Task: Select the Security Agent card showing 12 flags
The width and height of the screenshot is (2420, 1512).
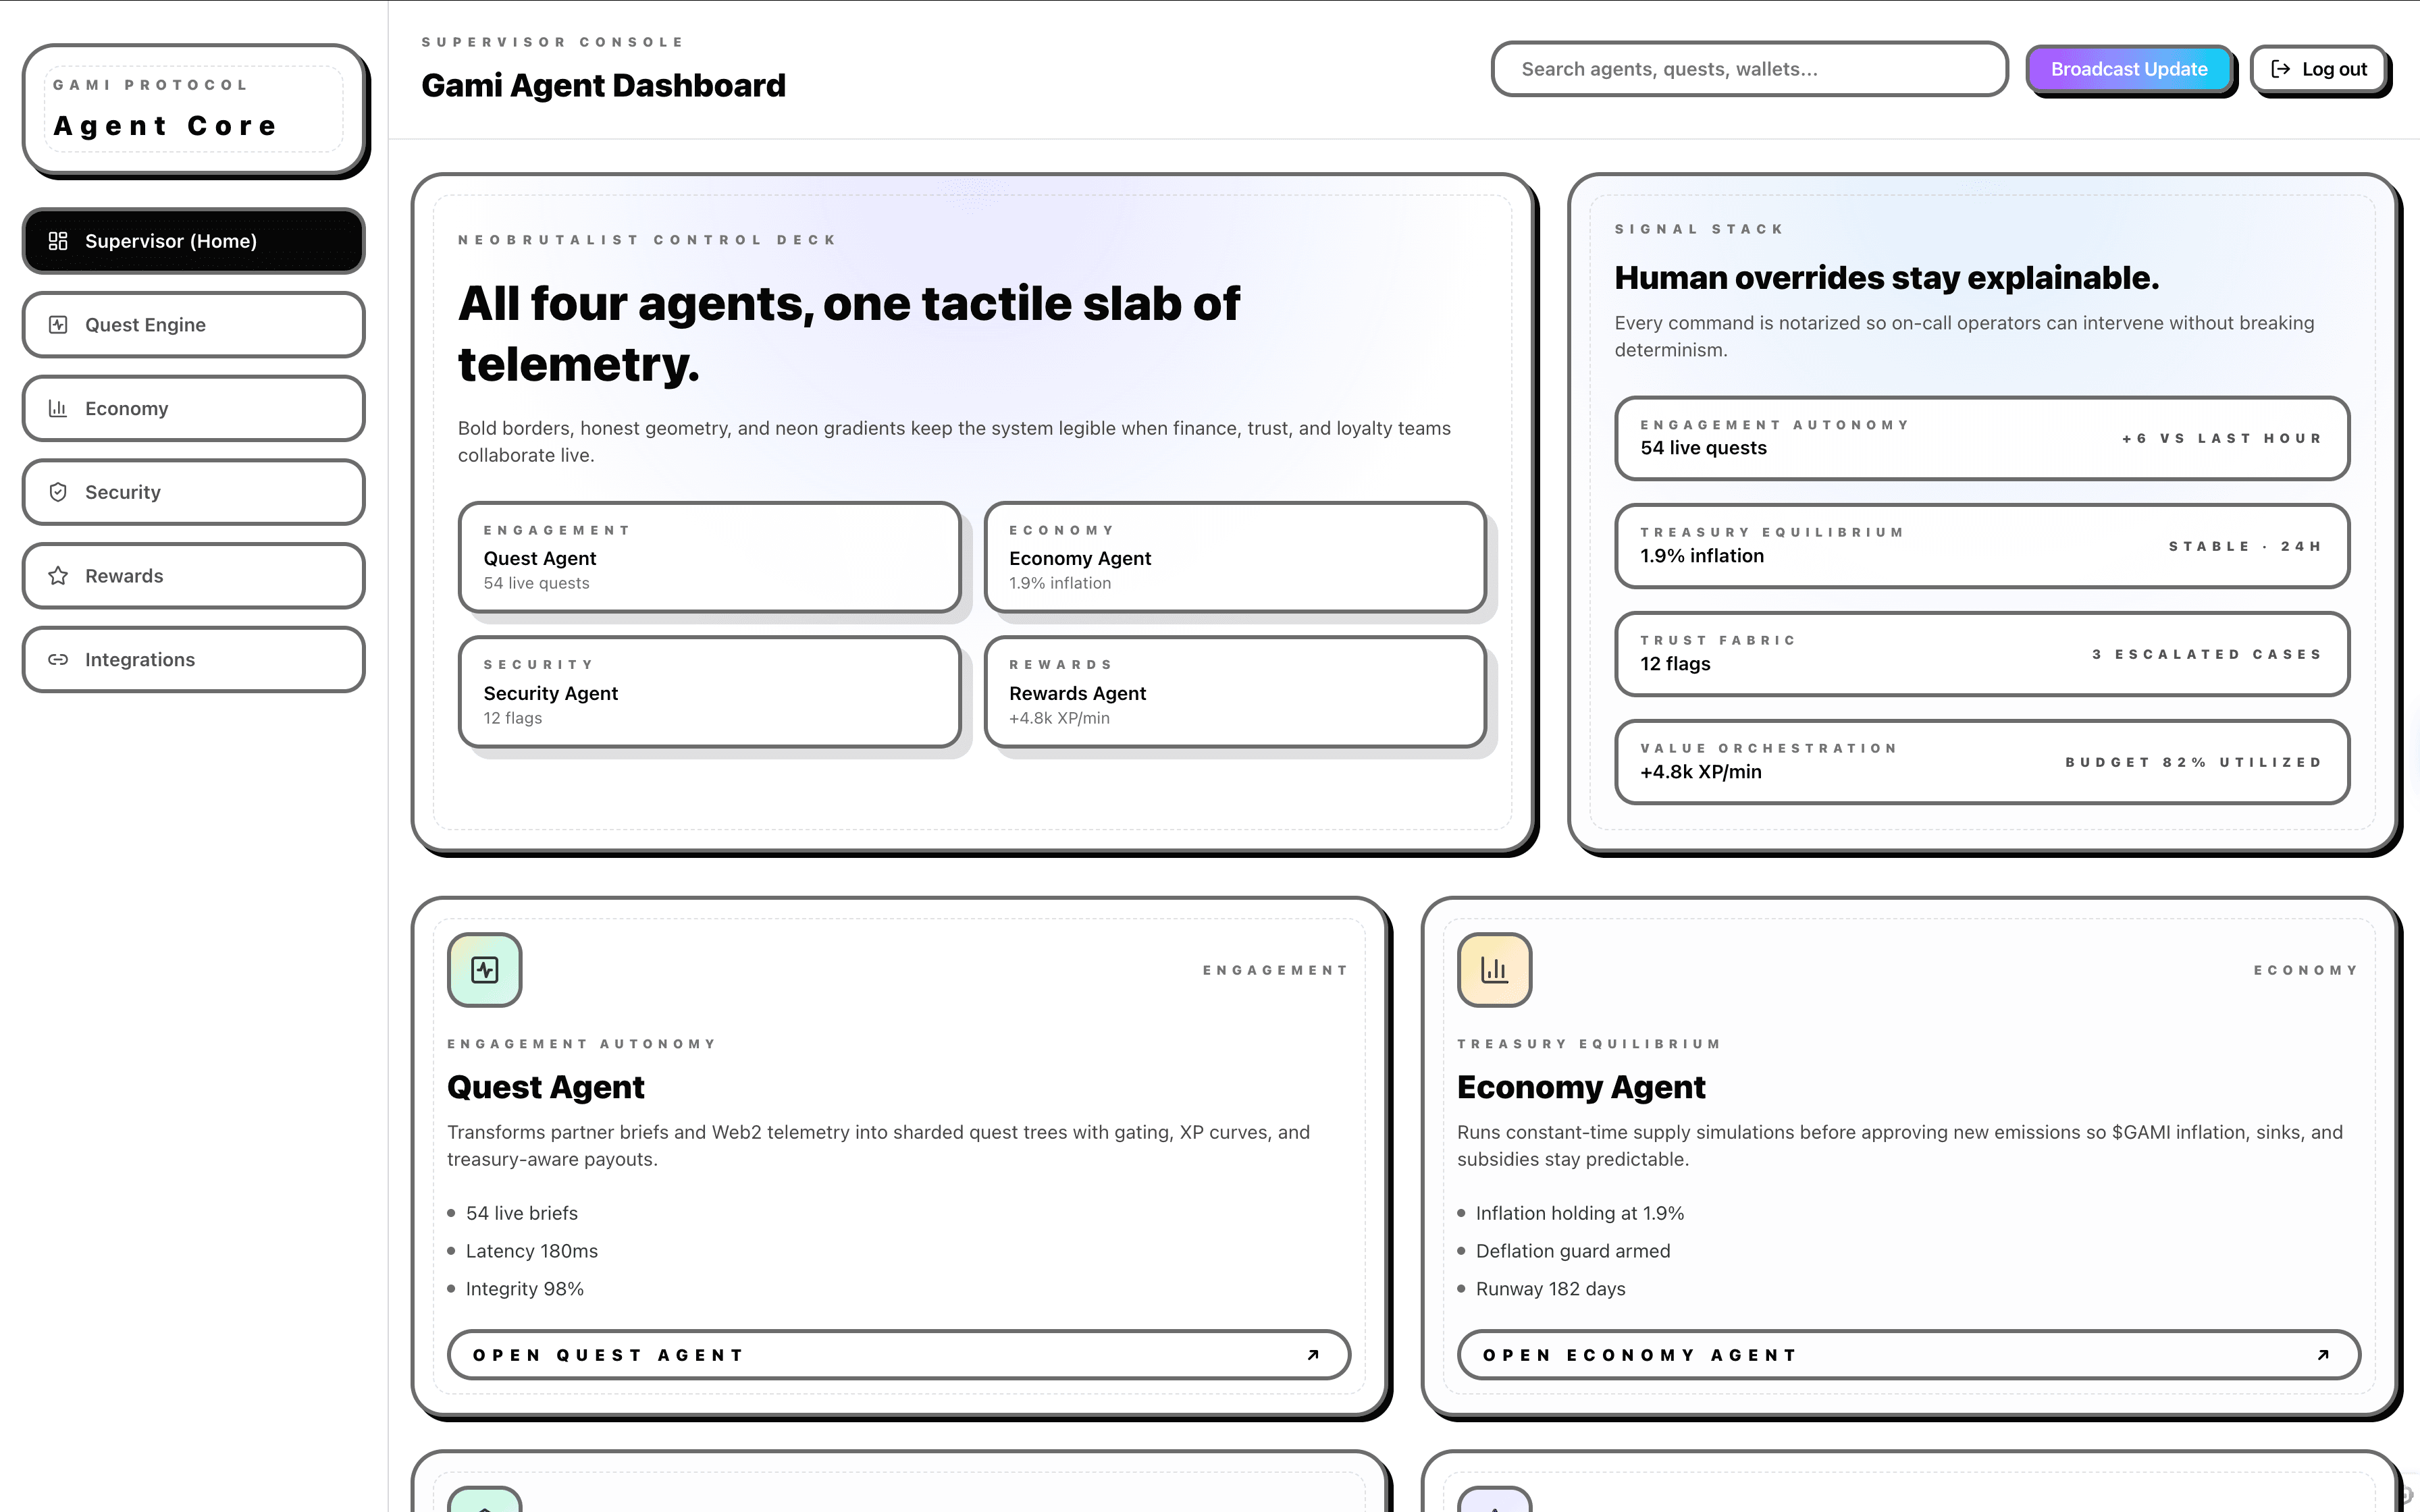Action: coord(709,692)
